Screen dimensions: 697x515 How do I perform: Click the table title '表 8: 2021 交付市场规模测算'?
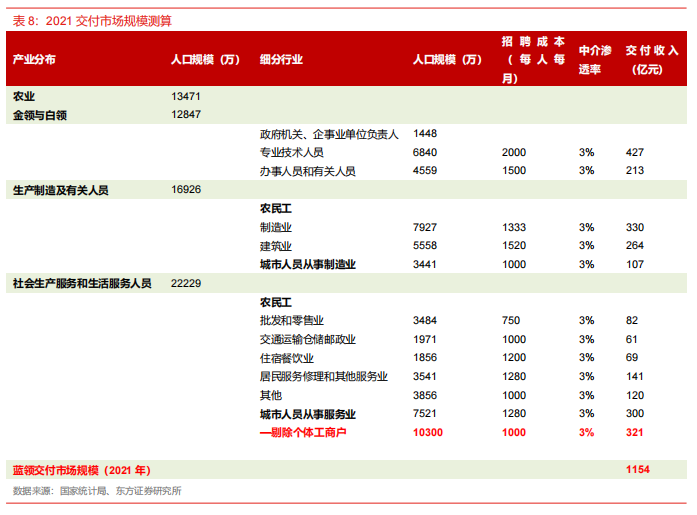tap(92, 21)
